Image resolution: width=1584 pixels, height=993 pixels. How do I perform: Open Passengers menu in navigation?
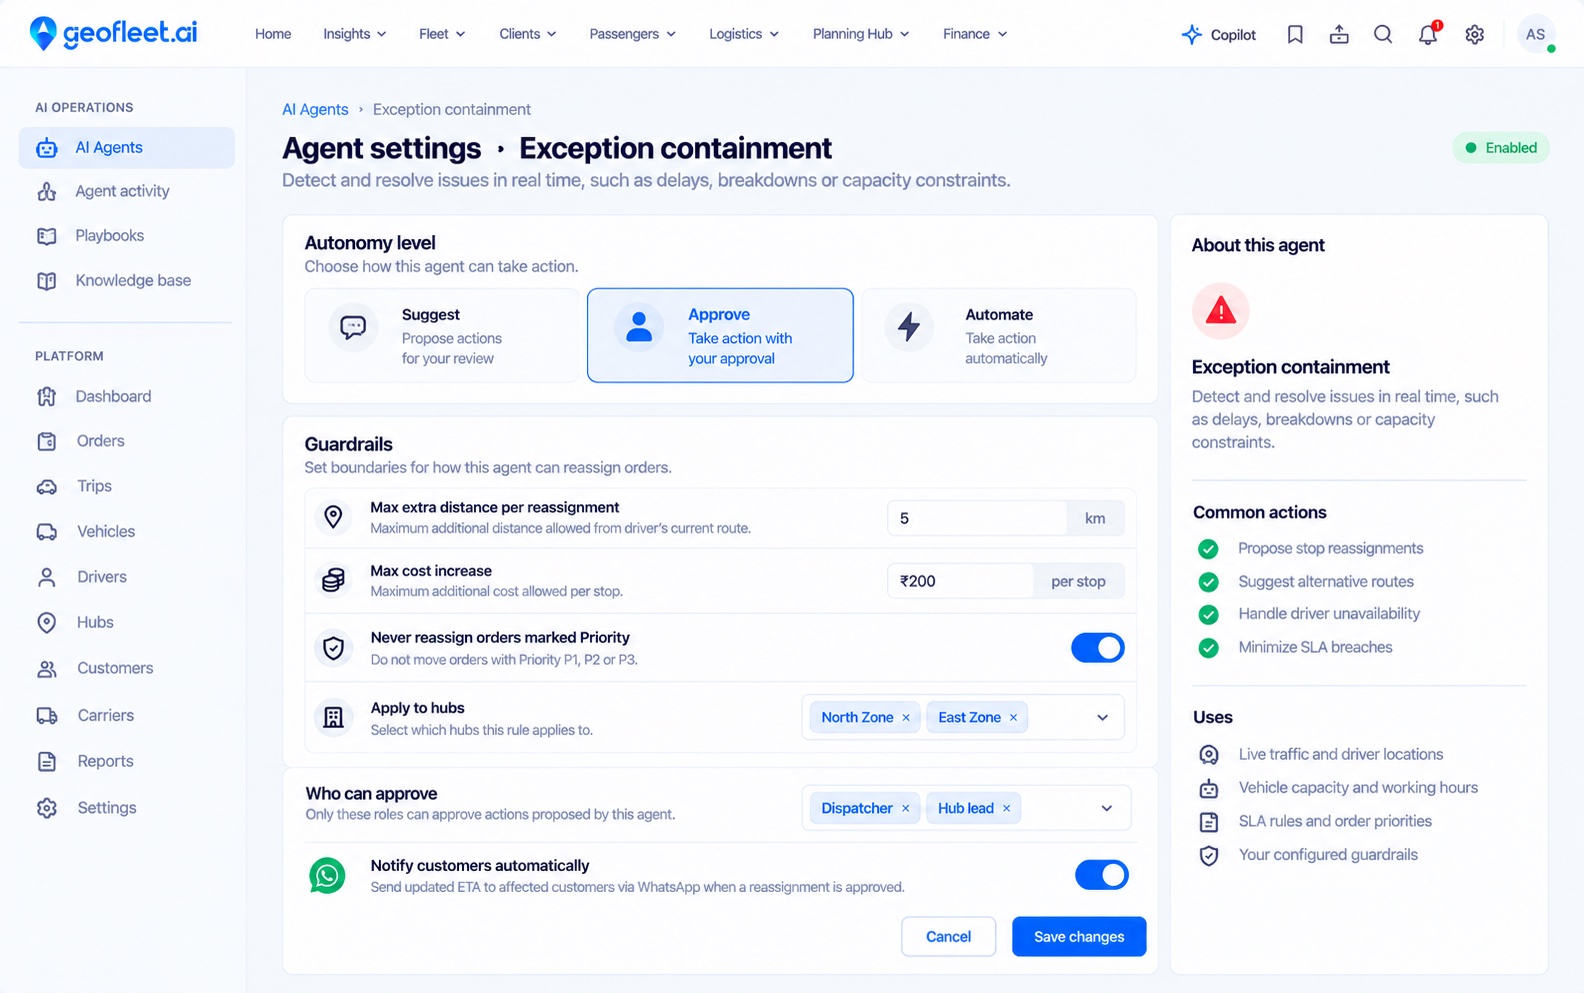[633, 34]
